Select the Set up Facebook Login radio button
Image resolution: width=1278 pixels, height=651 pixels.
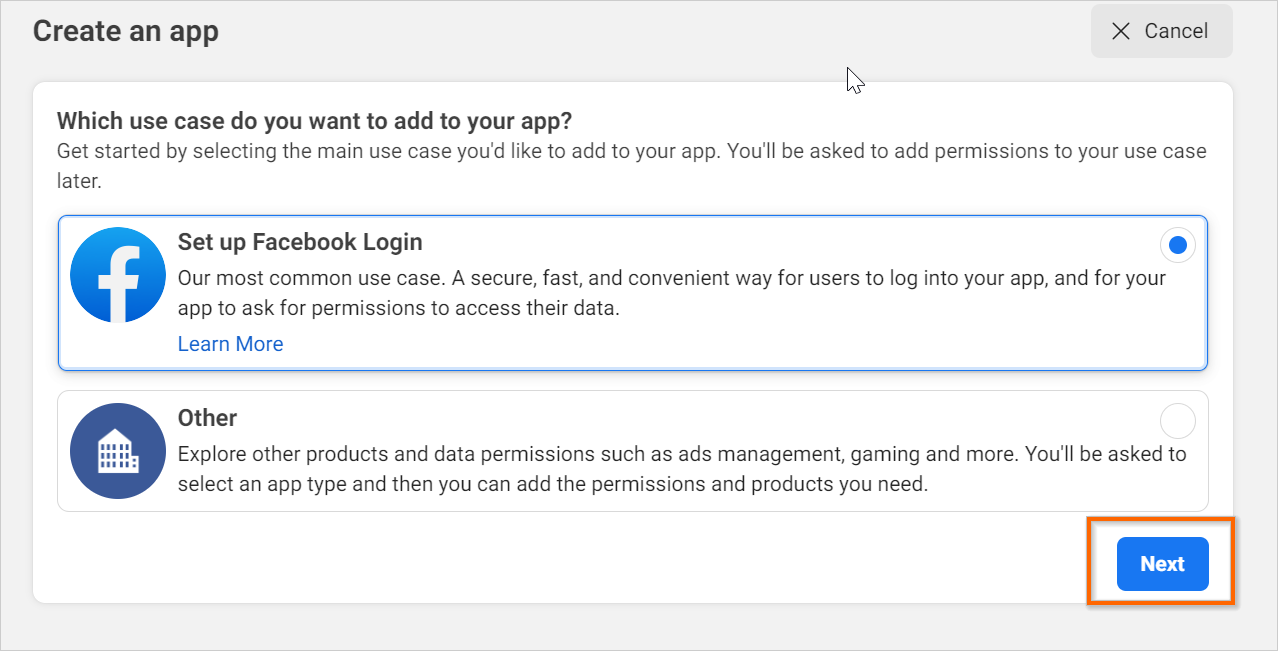[1178, 245]
